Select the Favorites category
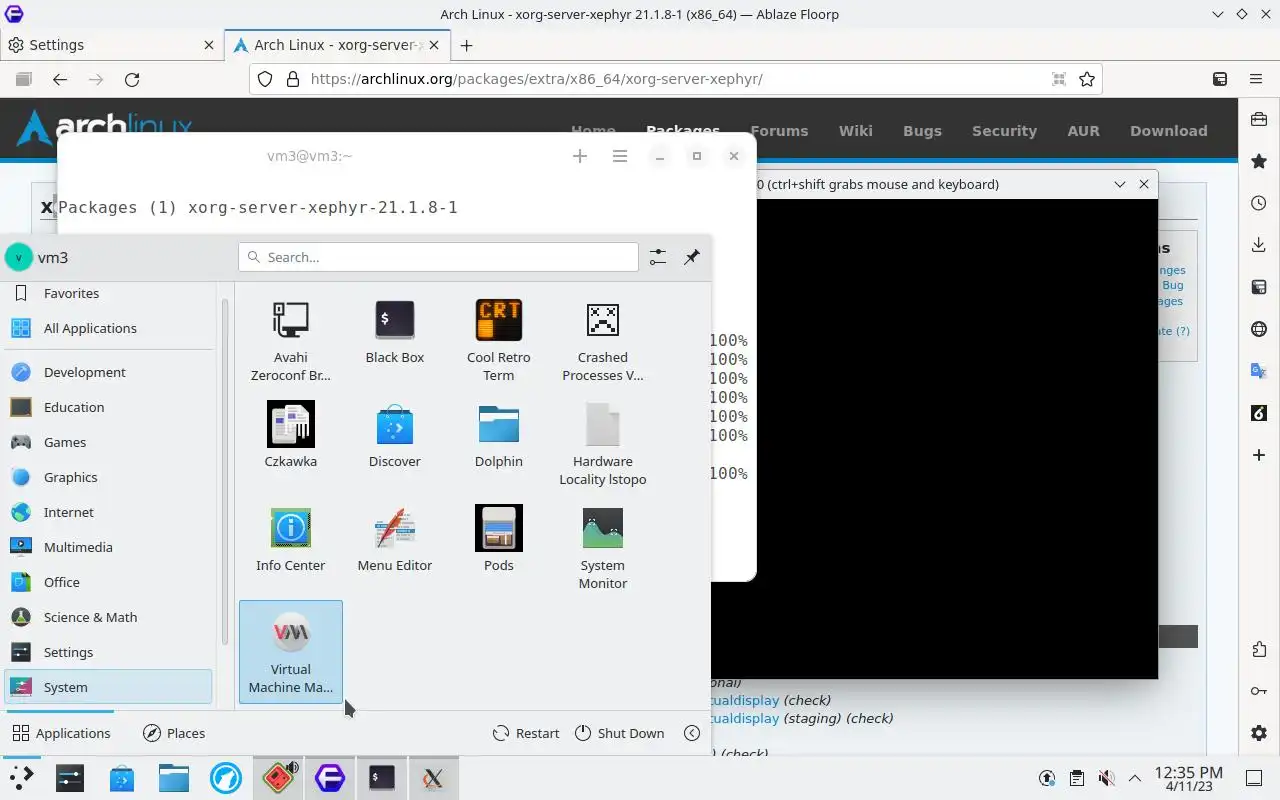 [x=108, y=293]
